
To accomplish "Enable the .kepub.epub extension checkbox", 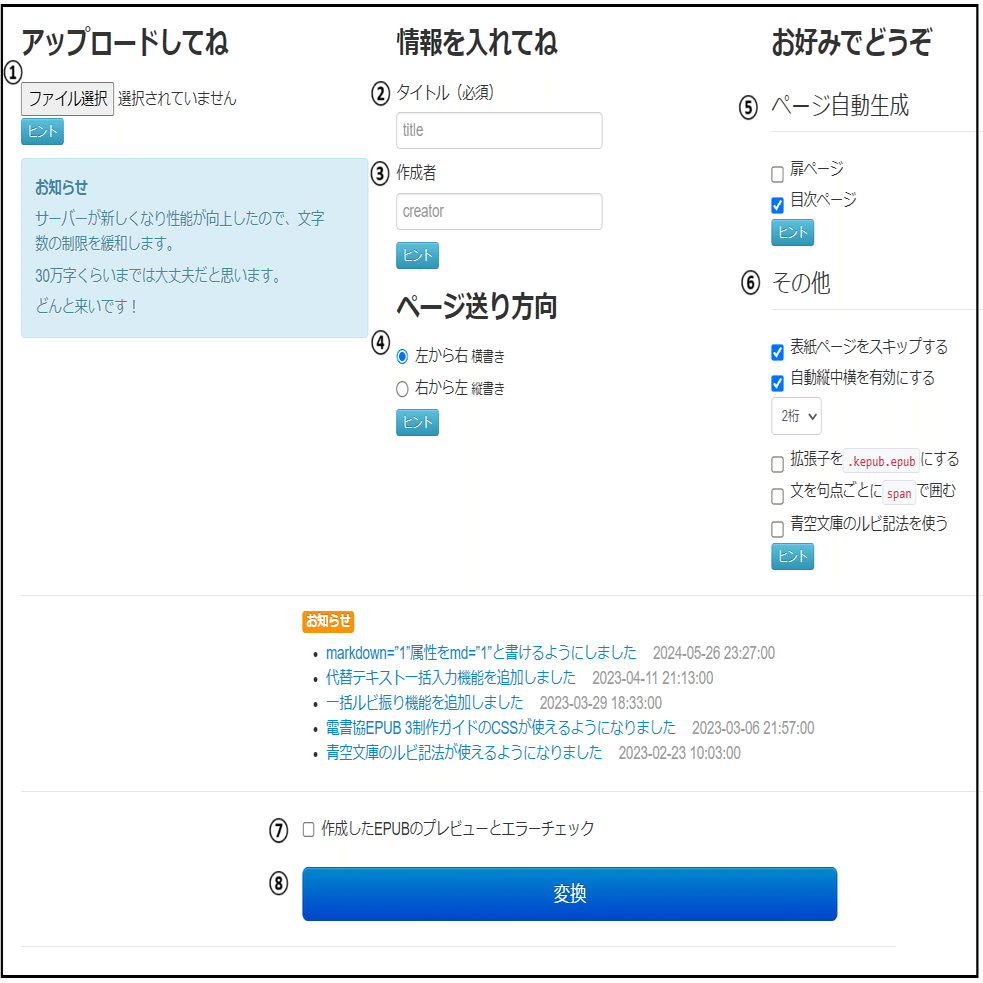I will point(775,462).
